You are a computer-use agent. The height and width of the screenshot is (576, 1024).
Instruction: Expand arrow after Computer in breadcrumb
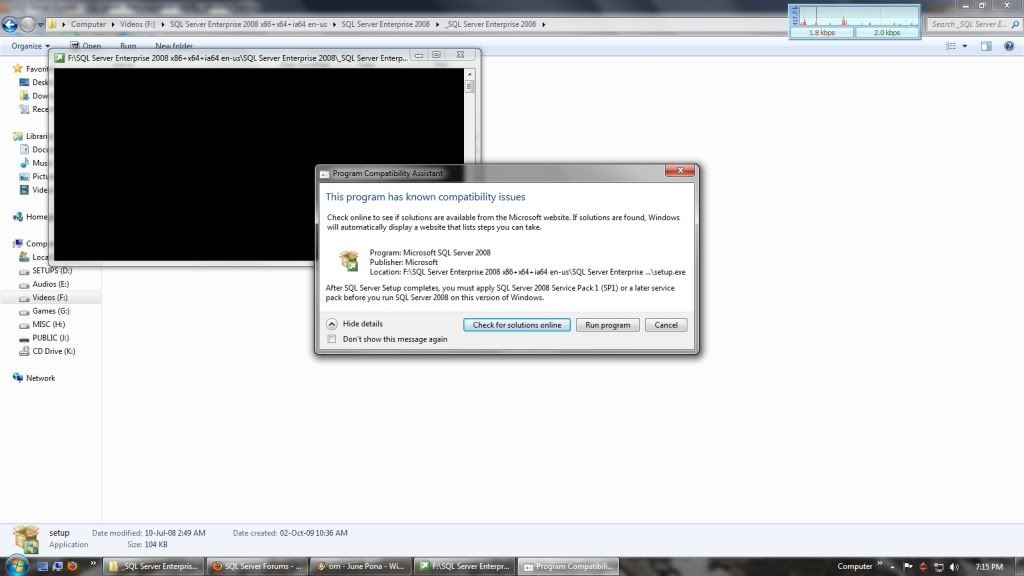click(113, 24)
